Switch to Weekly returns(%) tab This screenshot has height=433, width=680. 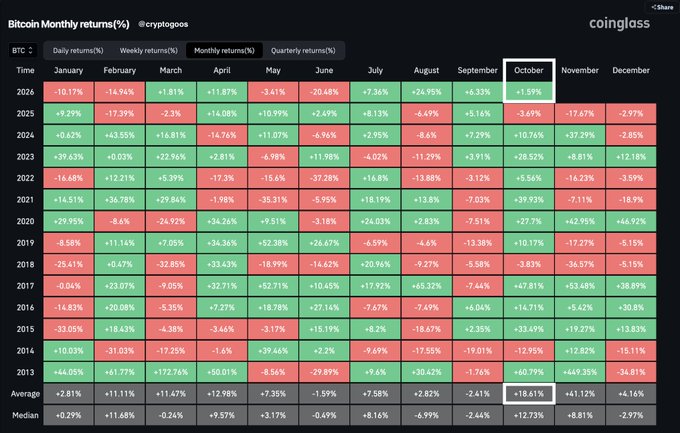tap(149, 50)
